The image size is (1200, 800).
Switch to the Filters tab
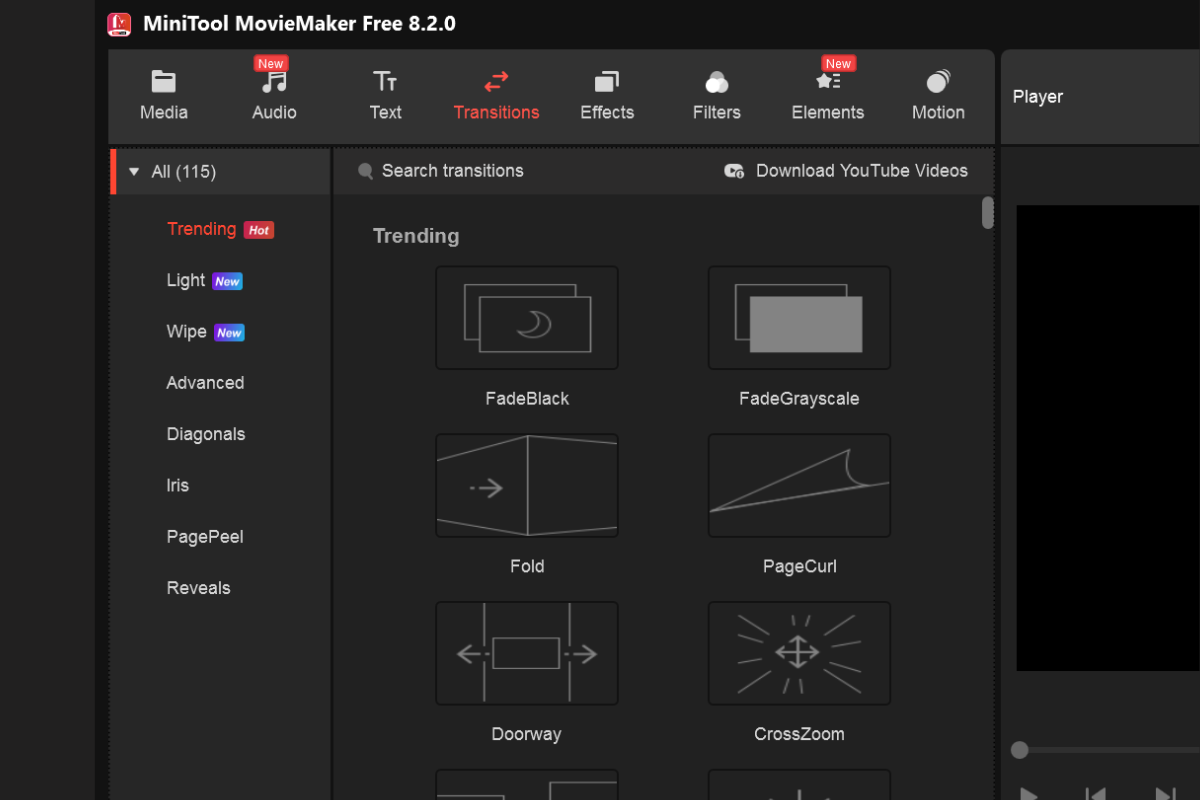tap(717, 96)
